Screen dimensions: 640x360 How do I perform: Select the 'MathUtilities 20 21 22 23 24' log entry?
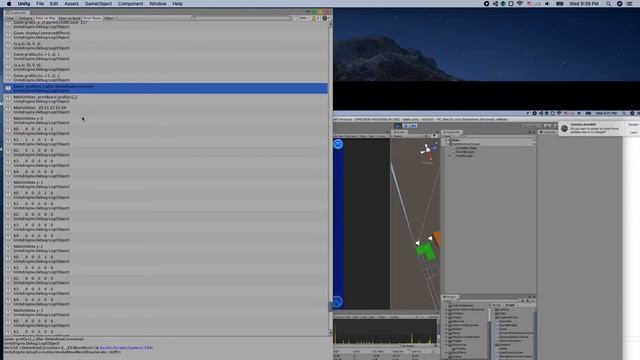[166, 110]
